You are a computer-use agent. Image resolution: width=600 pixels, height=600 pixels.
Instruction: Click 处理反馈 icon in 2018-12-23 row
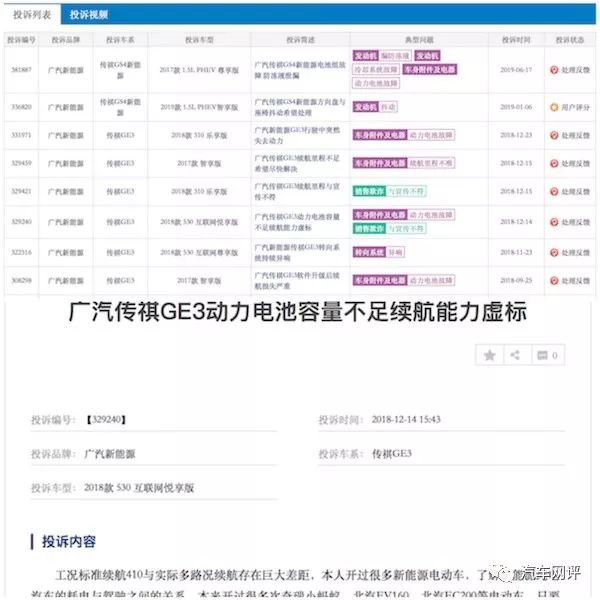click(x=554, y=135)
